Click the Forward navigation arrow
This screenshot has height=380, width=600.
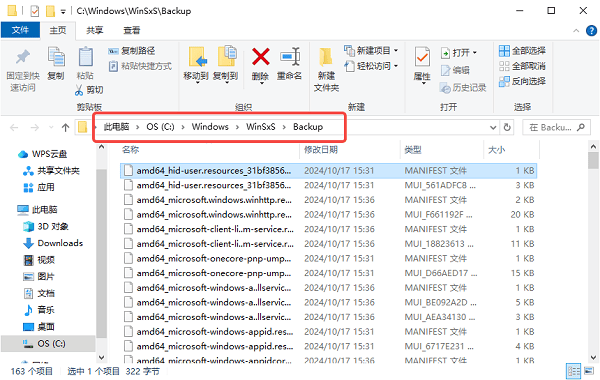pyautogui.click(x=34, y=127)
